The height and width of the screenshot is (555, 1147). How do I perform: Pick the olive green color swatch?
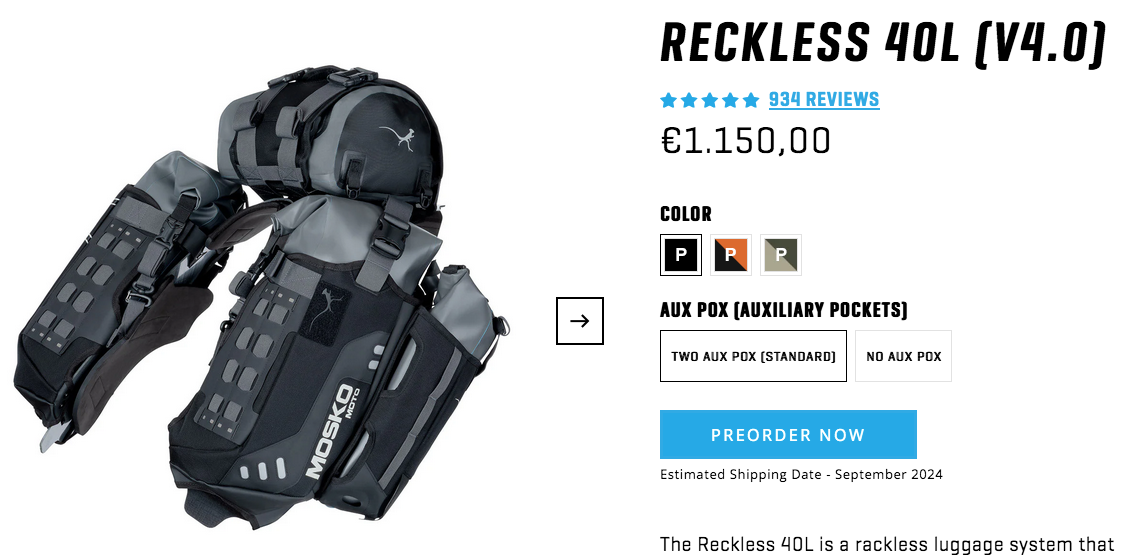tap(781, 254)
